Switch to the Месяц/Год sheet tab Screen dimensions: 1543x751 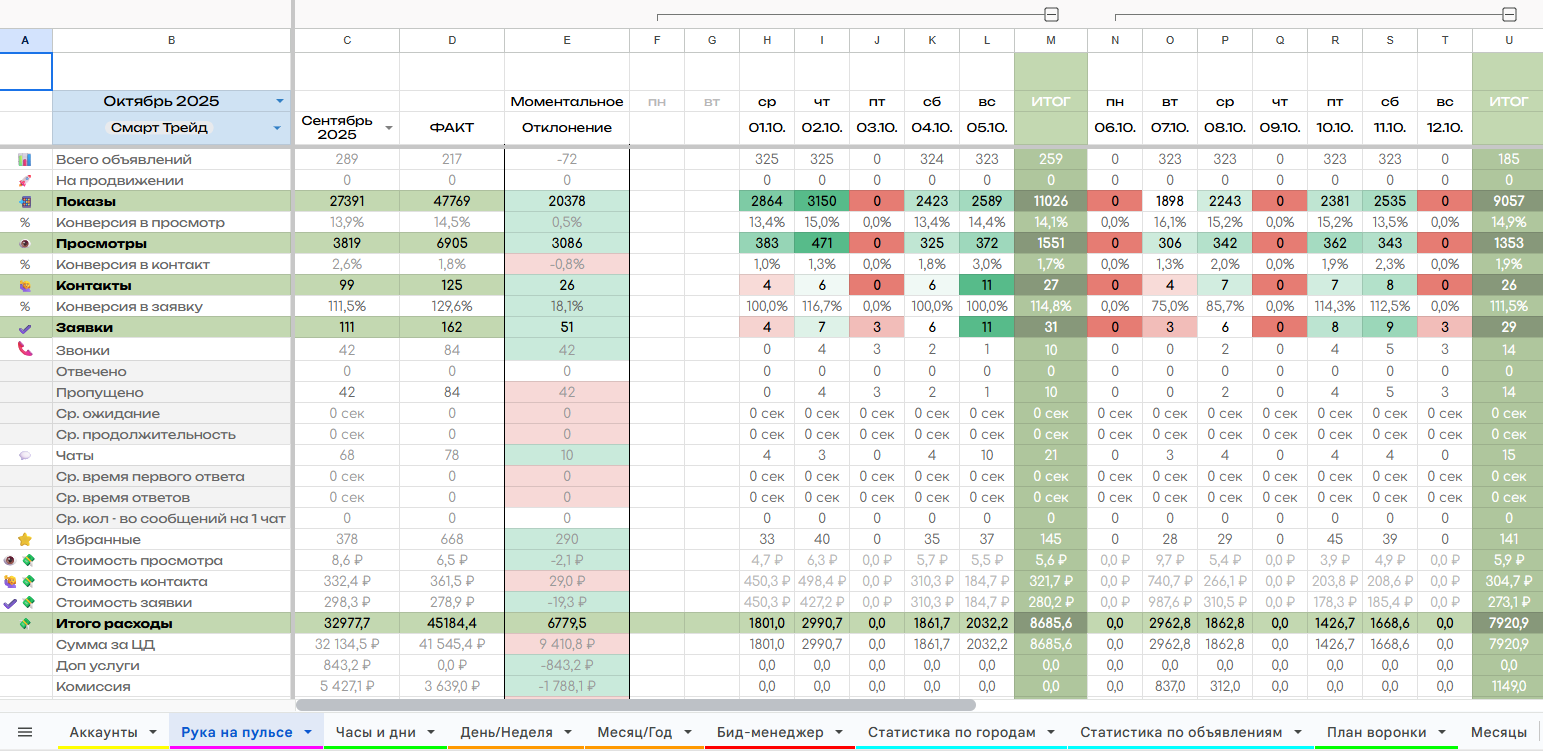tap(635, 733)
